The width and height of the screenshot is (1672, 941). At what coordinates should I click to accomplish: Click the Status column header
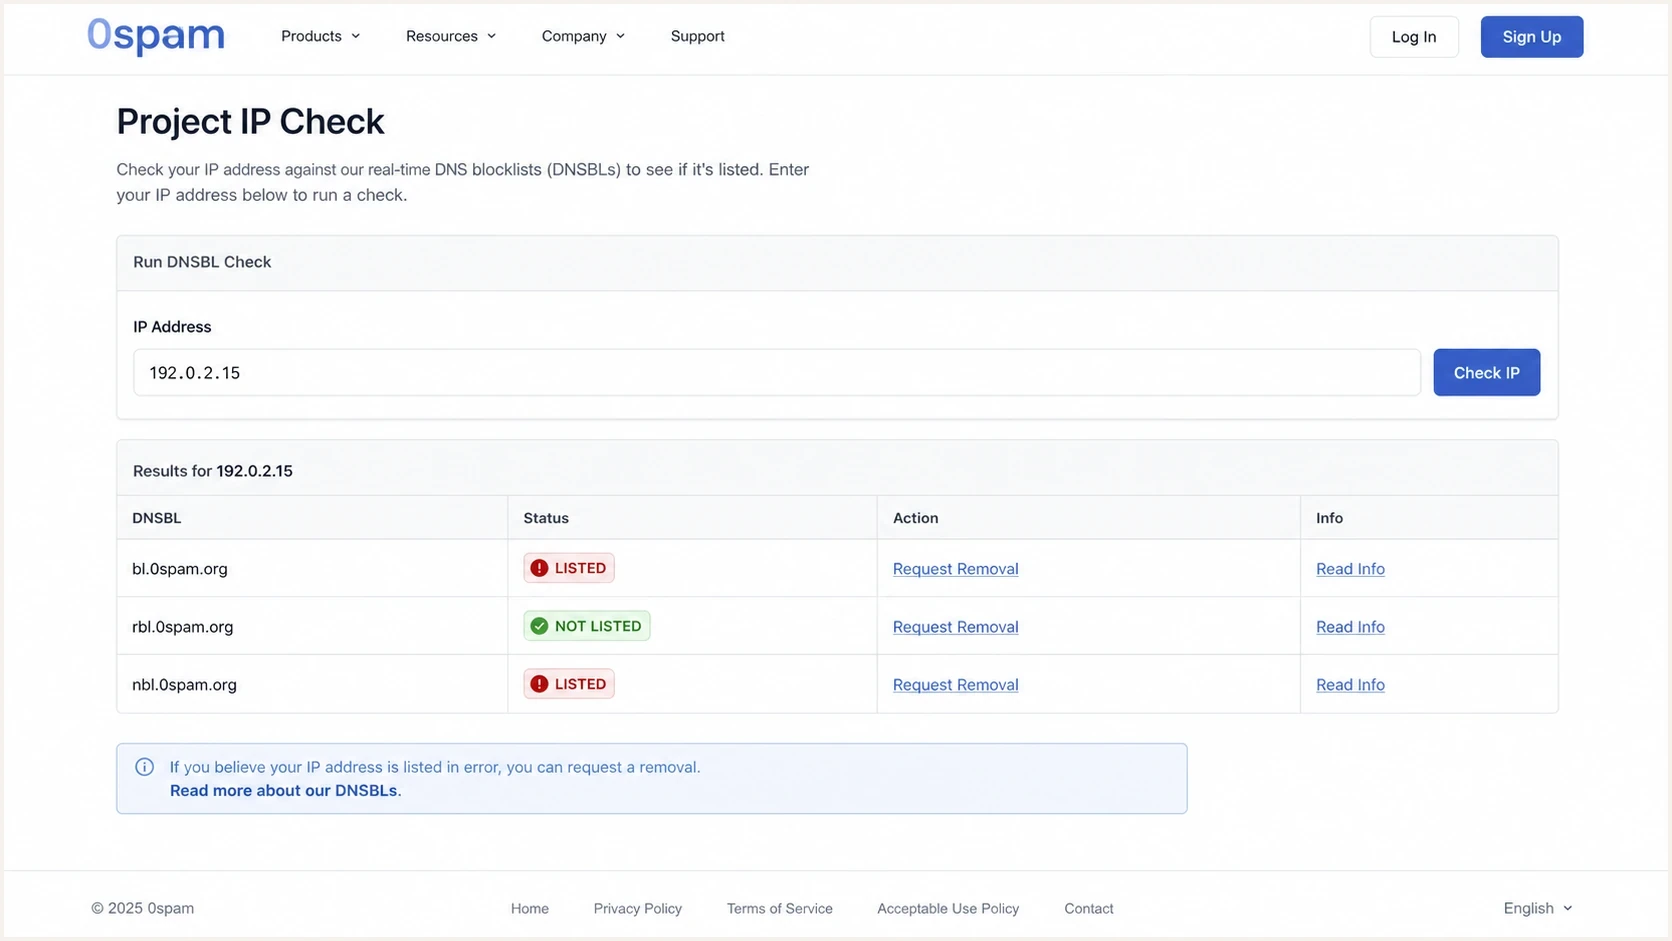point(692,518)
